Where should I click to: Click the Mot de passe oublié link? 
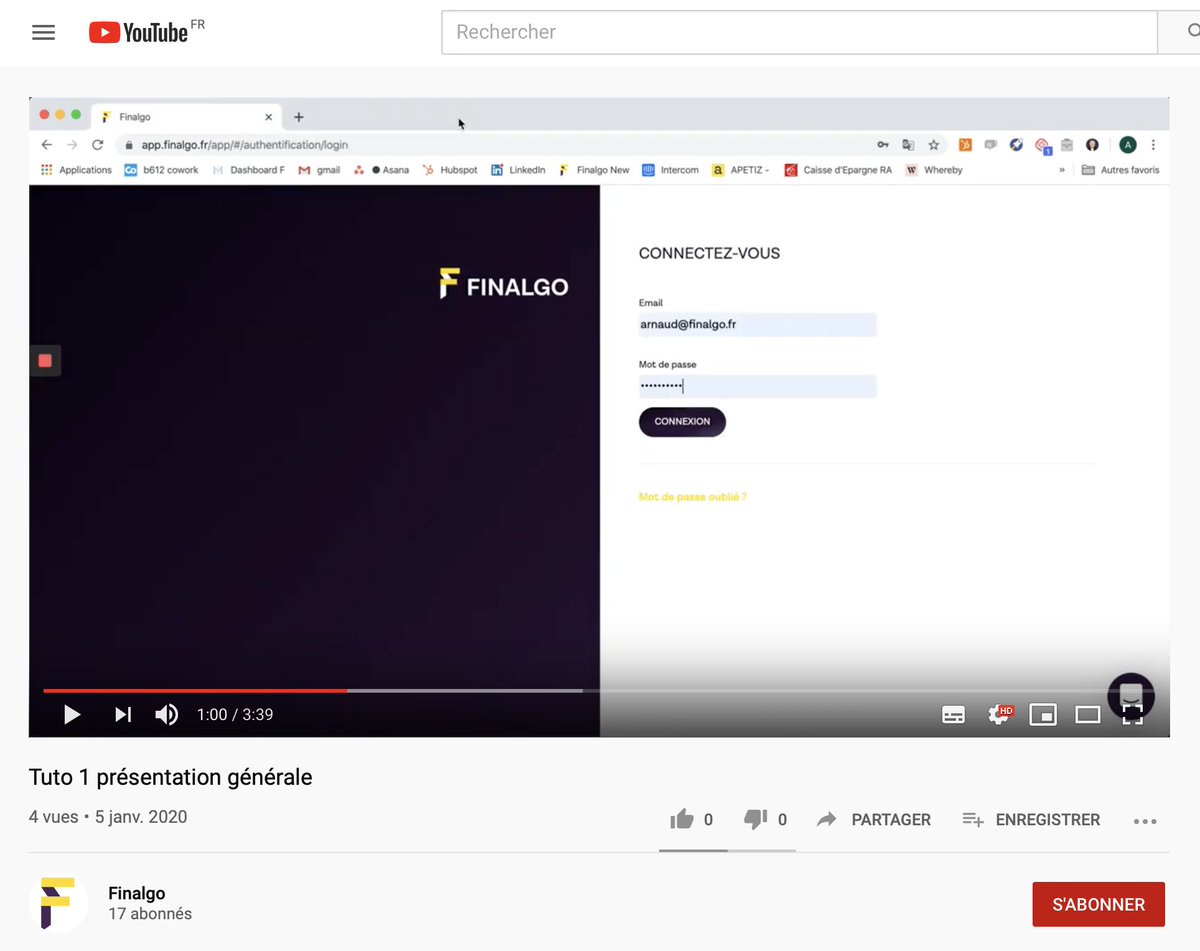click(692, 497)
